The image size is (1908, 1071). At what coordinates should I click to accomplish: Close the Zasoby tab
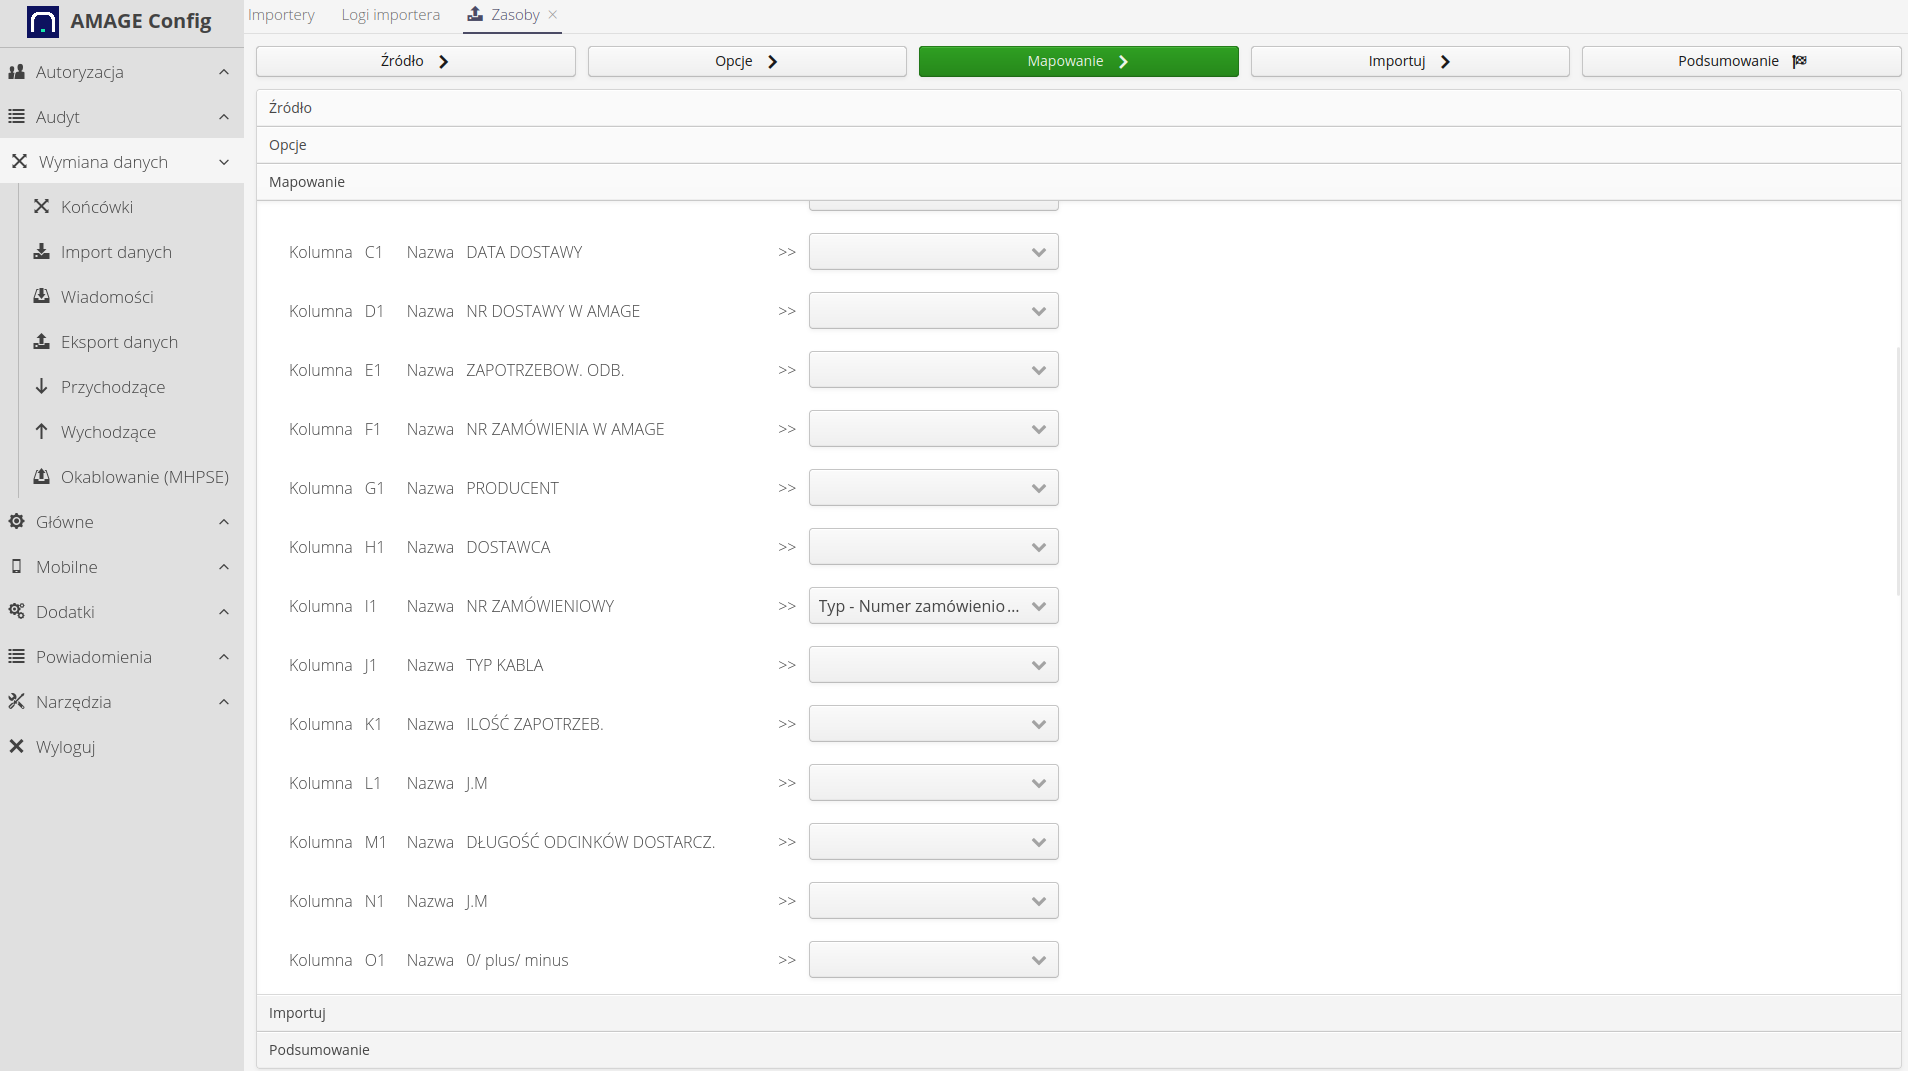(553, 15)
